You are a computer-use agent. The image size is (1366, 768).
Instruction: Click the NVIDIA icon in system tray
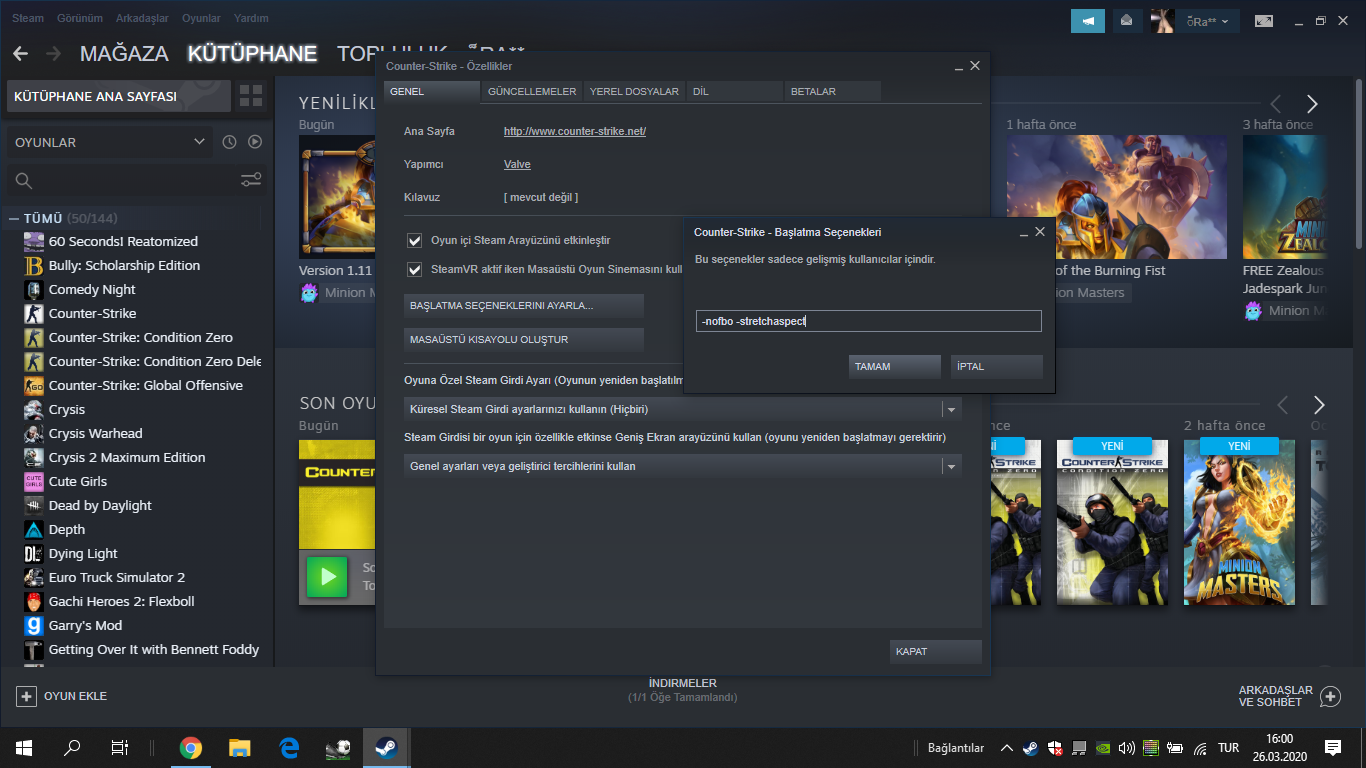click(1103, 747)
